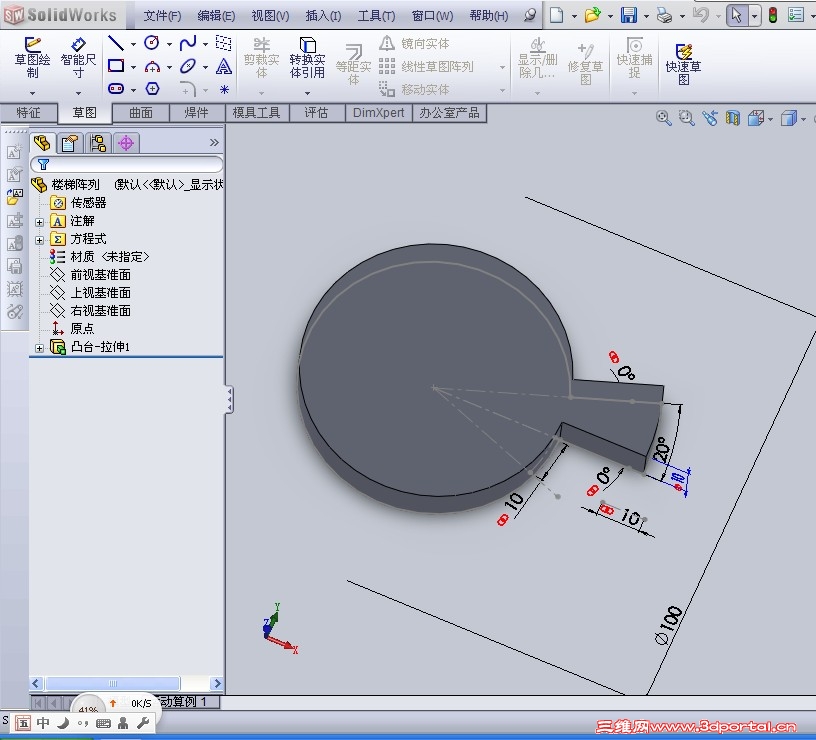816x740 pixels.
Task: Select the Line sketch tool
Action: tap(116, 43)
